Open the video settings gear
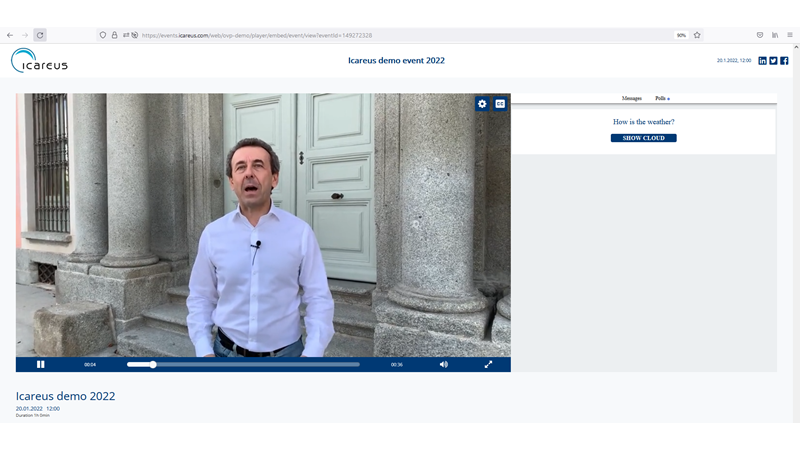The width and height of the screenshot is (800, 450). click(482, 104)
